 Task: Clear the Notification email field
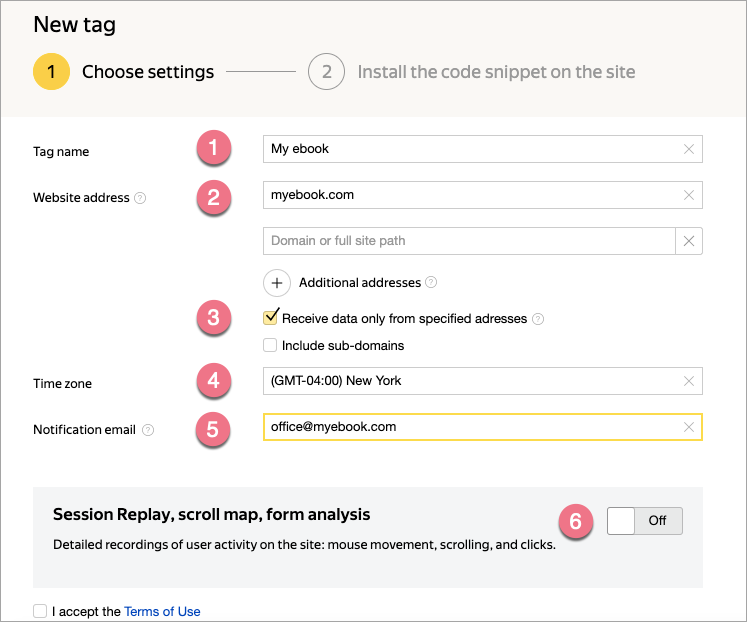688,427
